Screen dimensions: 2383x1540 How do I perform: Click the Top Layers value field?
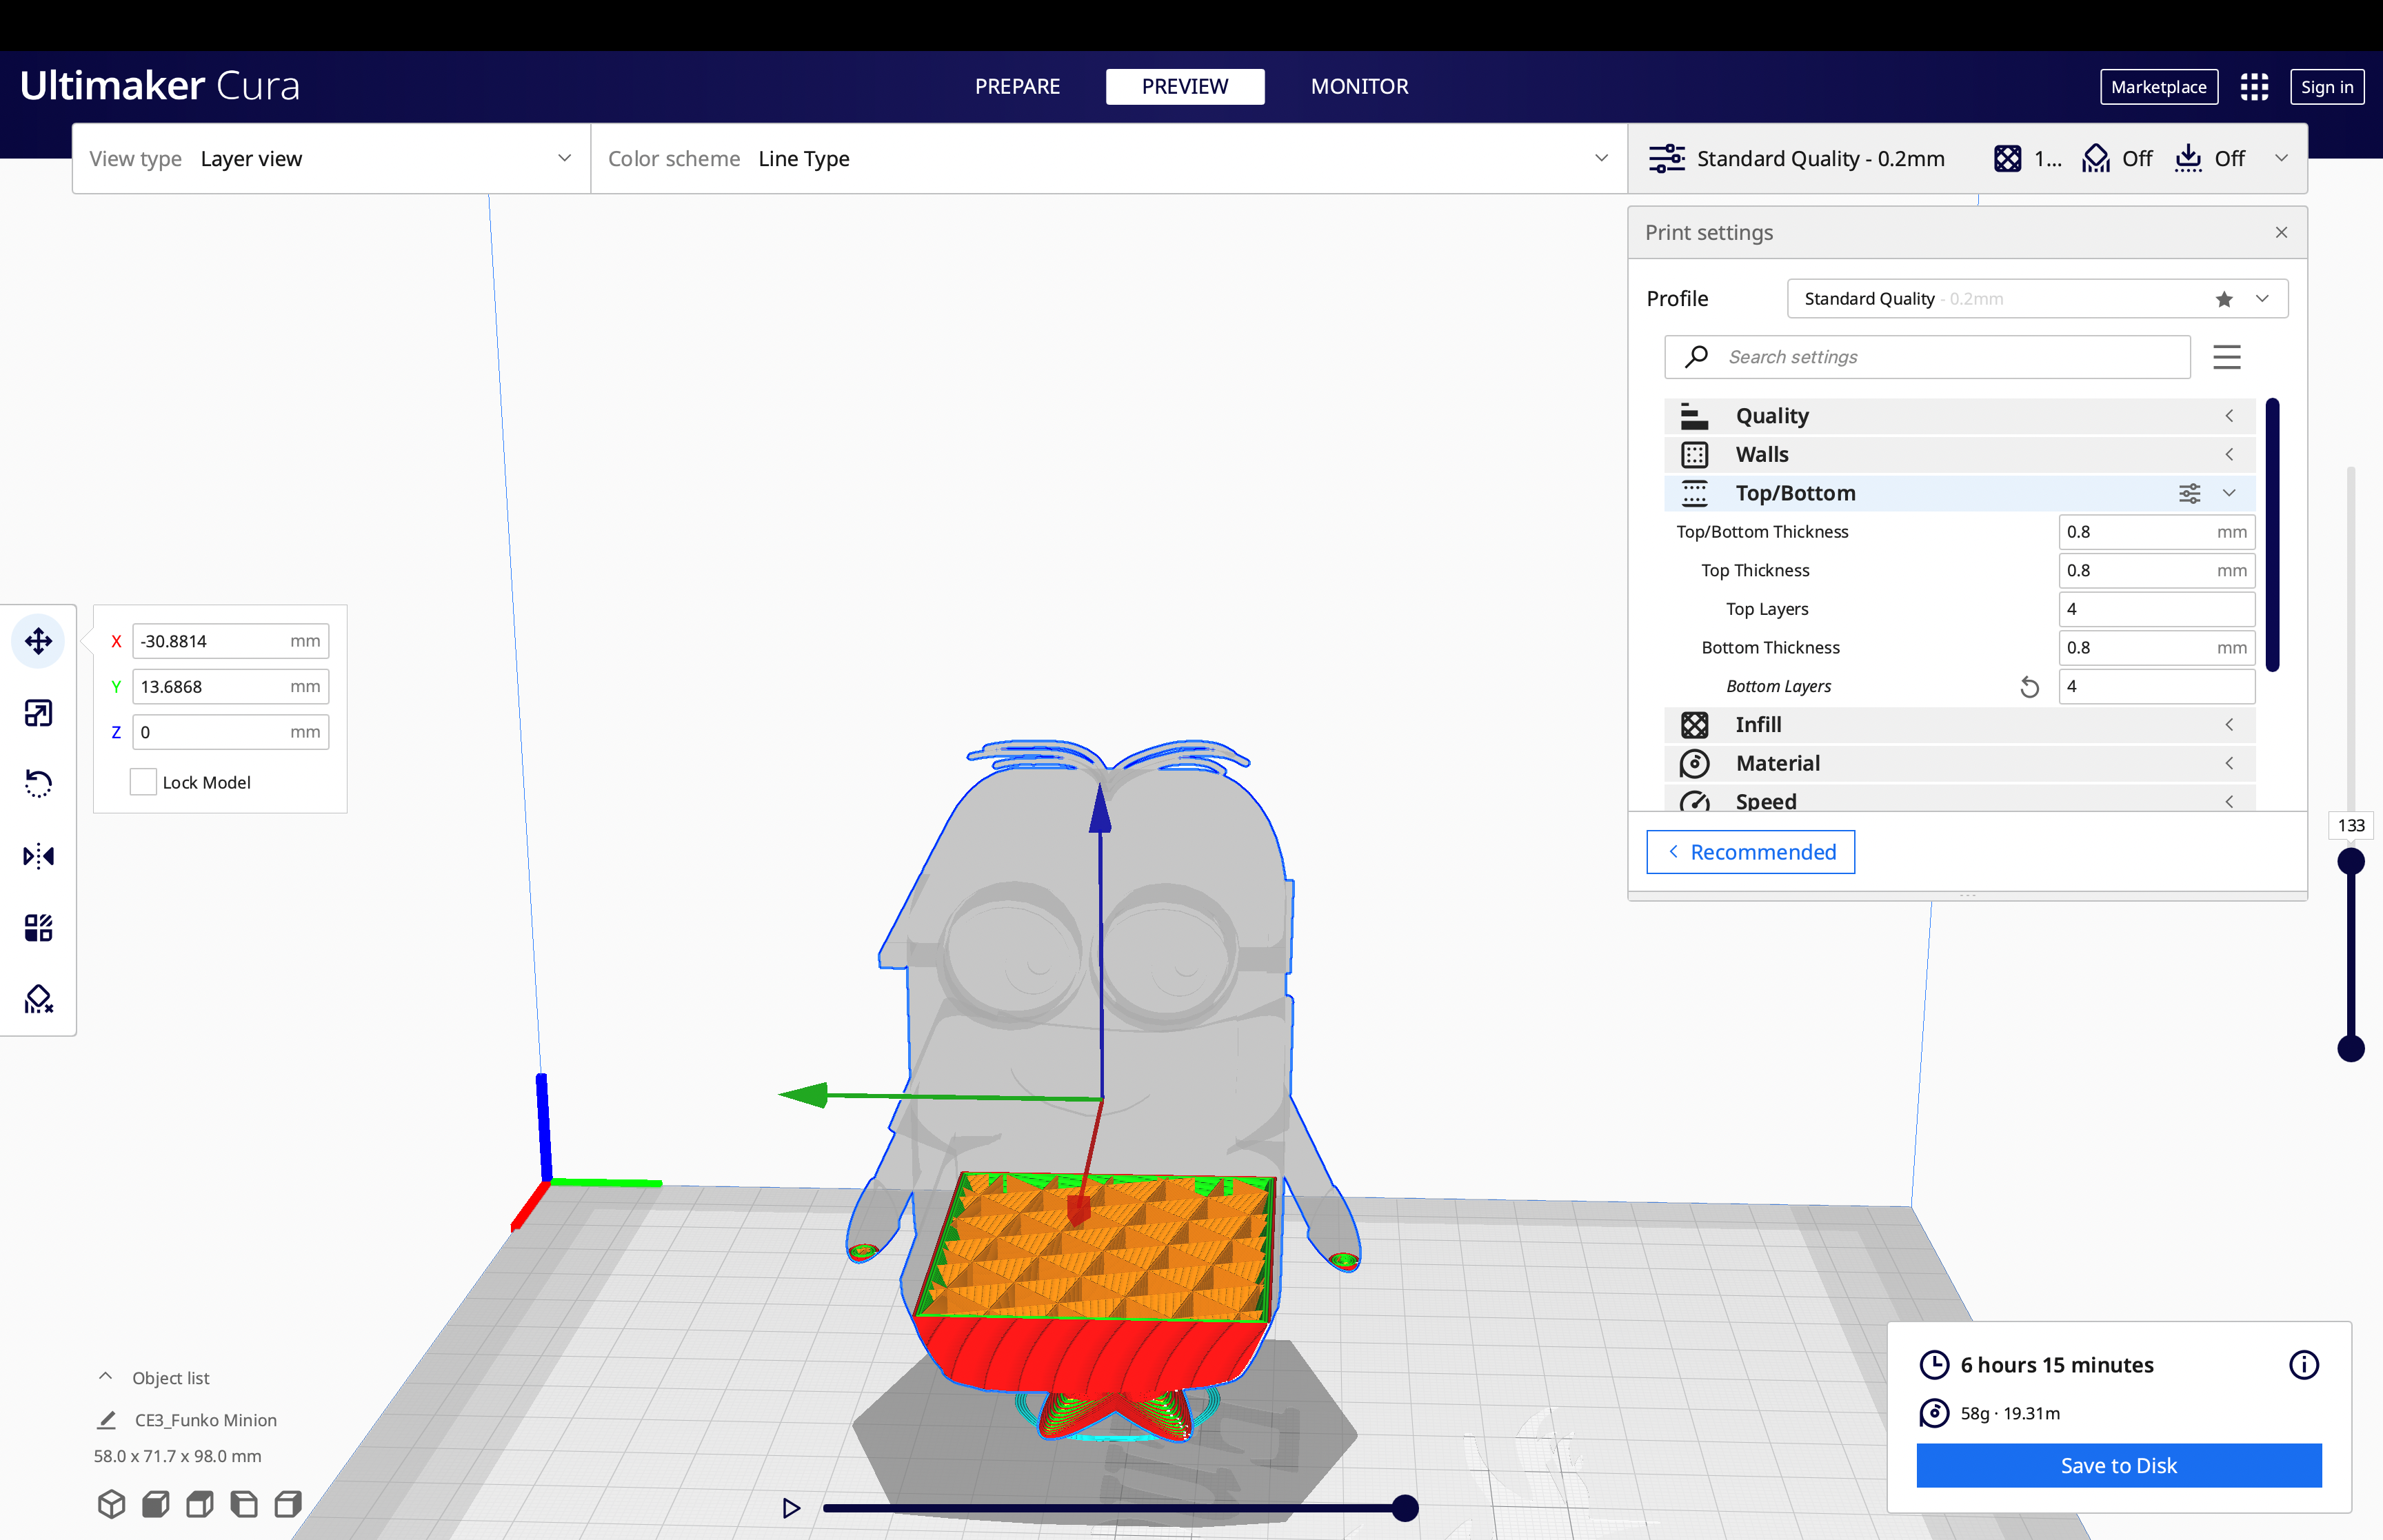tap(2156, 609)
